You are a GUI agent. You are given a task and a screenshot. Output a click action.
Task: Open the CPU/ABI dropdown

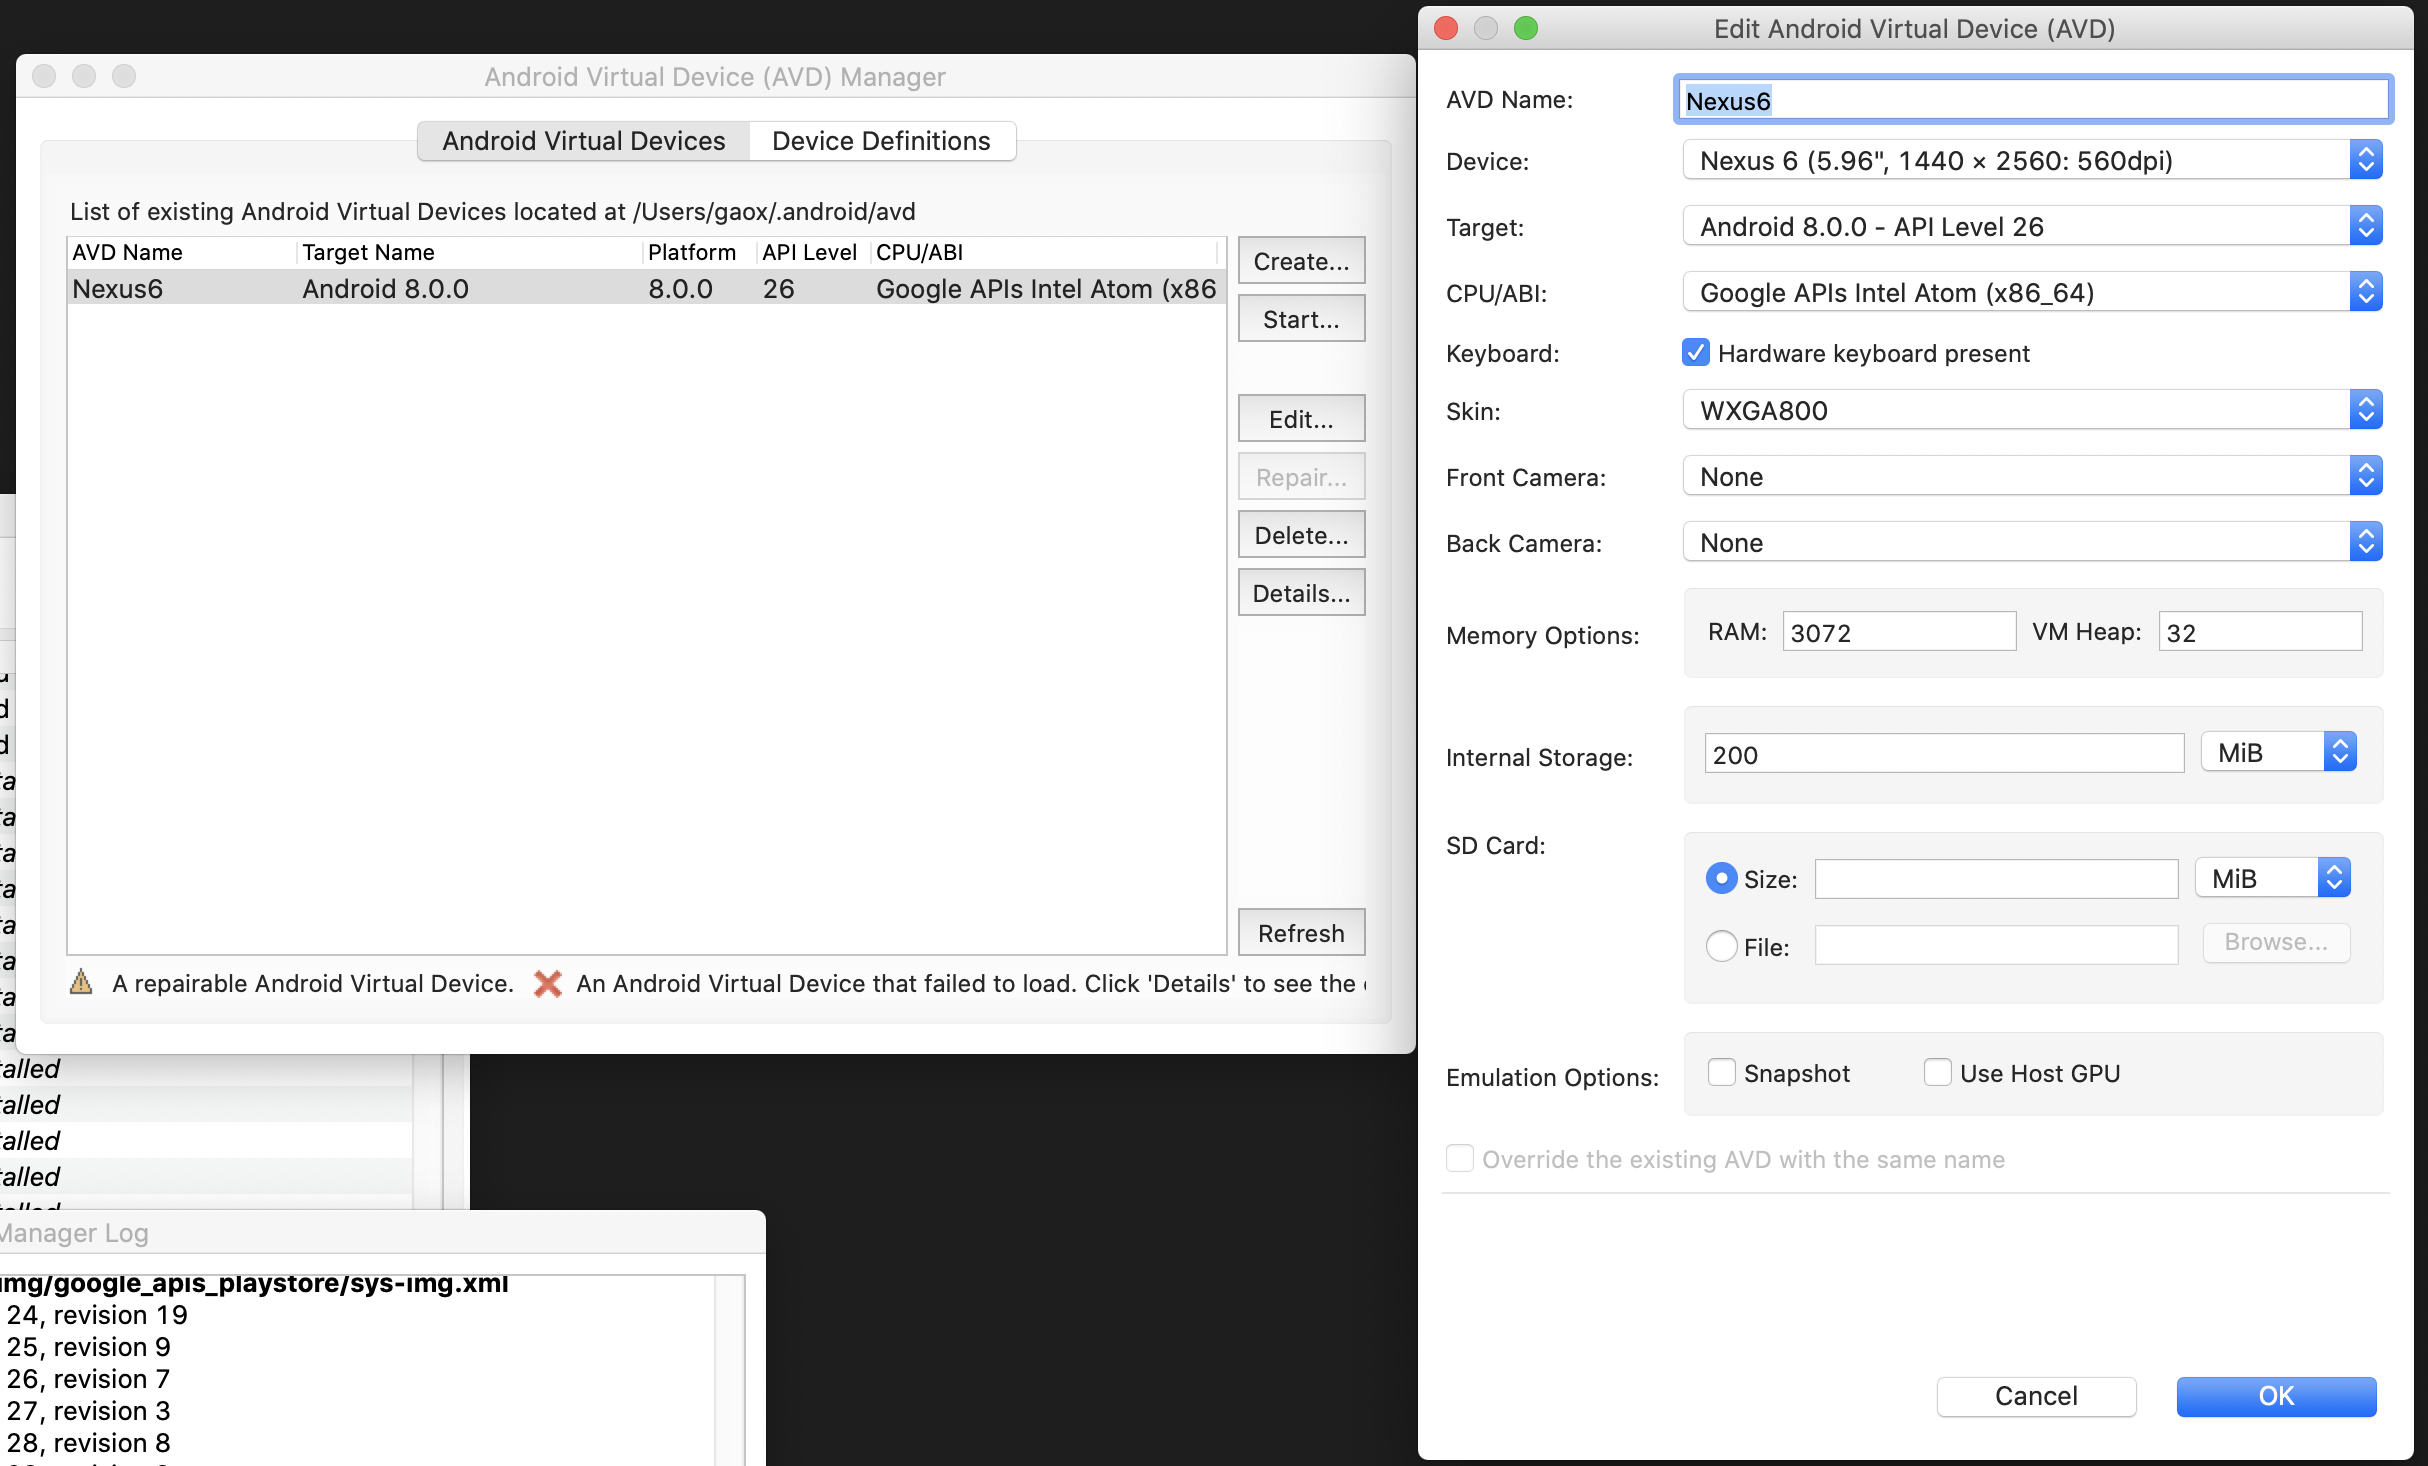(2365, 293)
